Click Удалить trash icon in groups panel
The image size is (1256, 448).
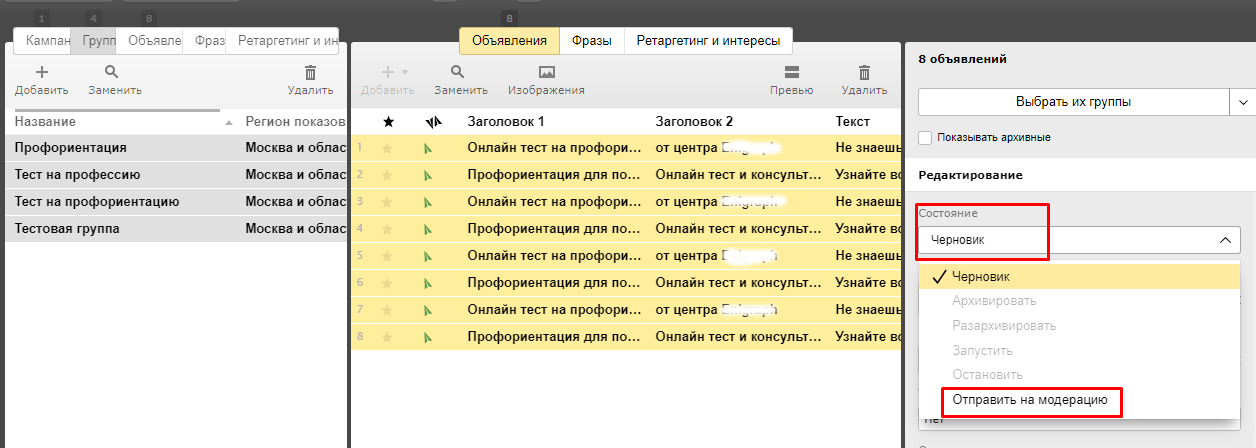[x=310, y=73]
